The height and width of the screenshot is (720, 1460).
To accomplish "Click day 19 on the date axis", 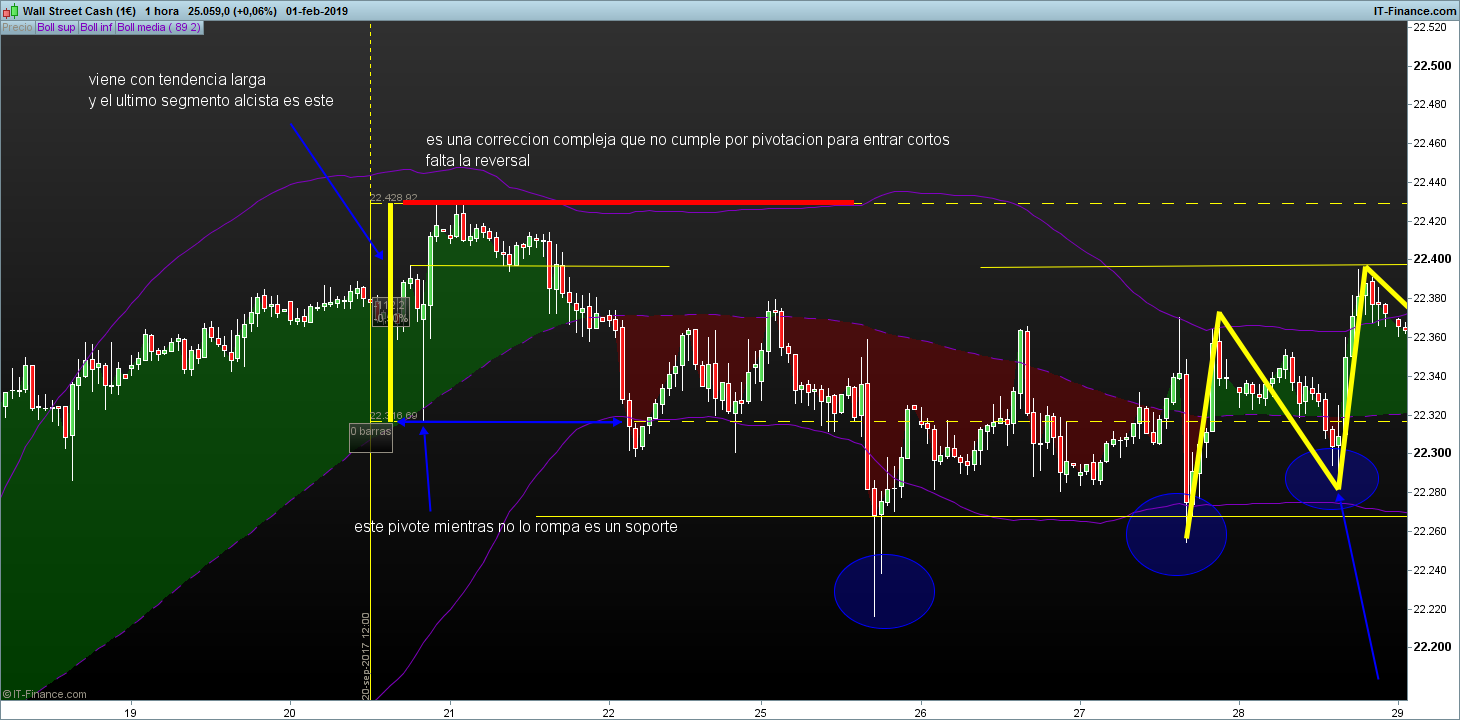I will (x=129, y=712).
